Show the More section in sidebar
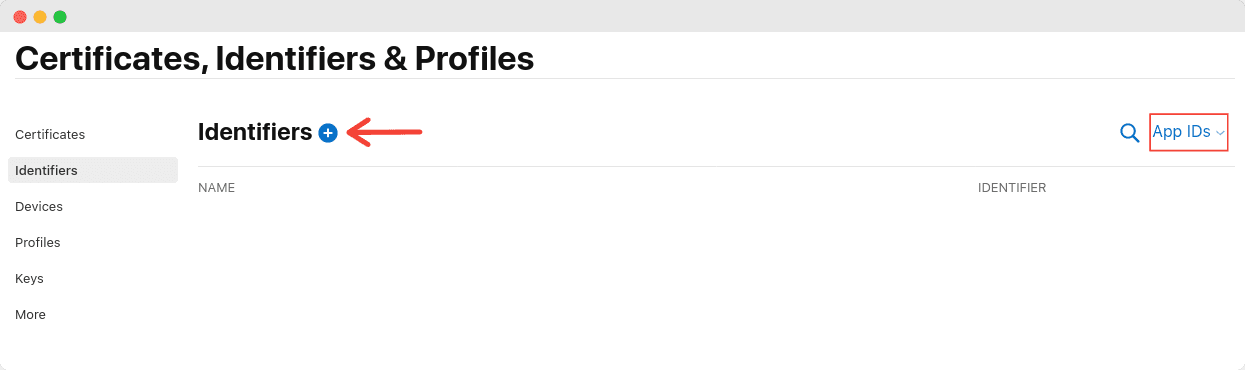Viewport: 1245px width, 370px height. point(30,314)
